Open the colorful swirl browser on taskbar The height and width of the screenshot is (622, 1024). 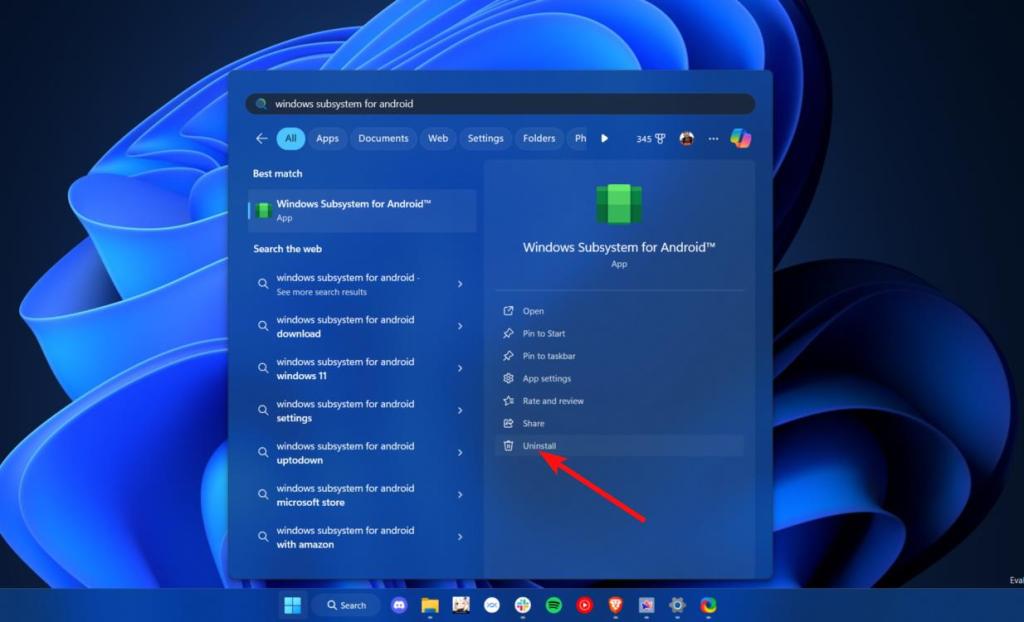tap(709, 606)
